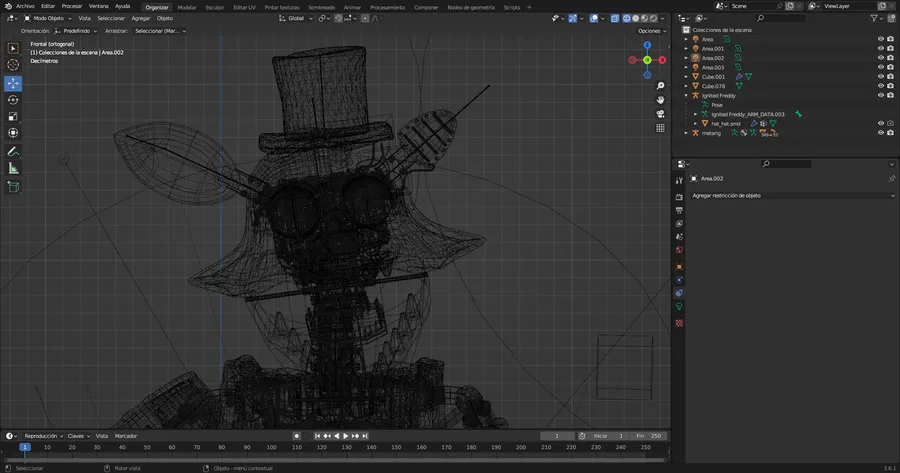The image size is (900, 473).
Task: Open the Output properties tab
Action: click(679, 210)
